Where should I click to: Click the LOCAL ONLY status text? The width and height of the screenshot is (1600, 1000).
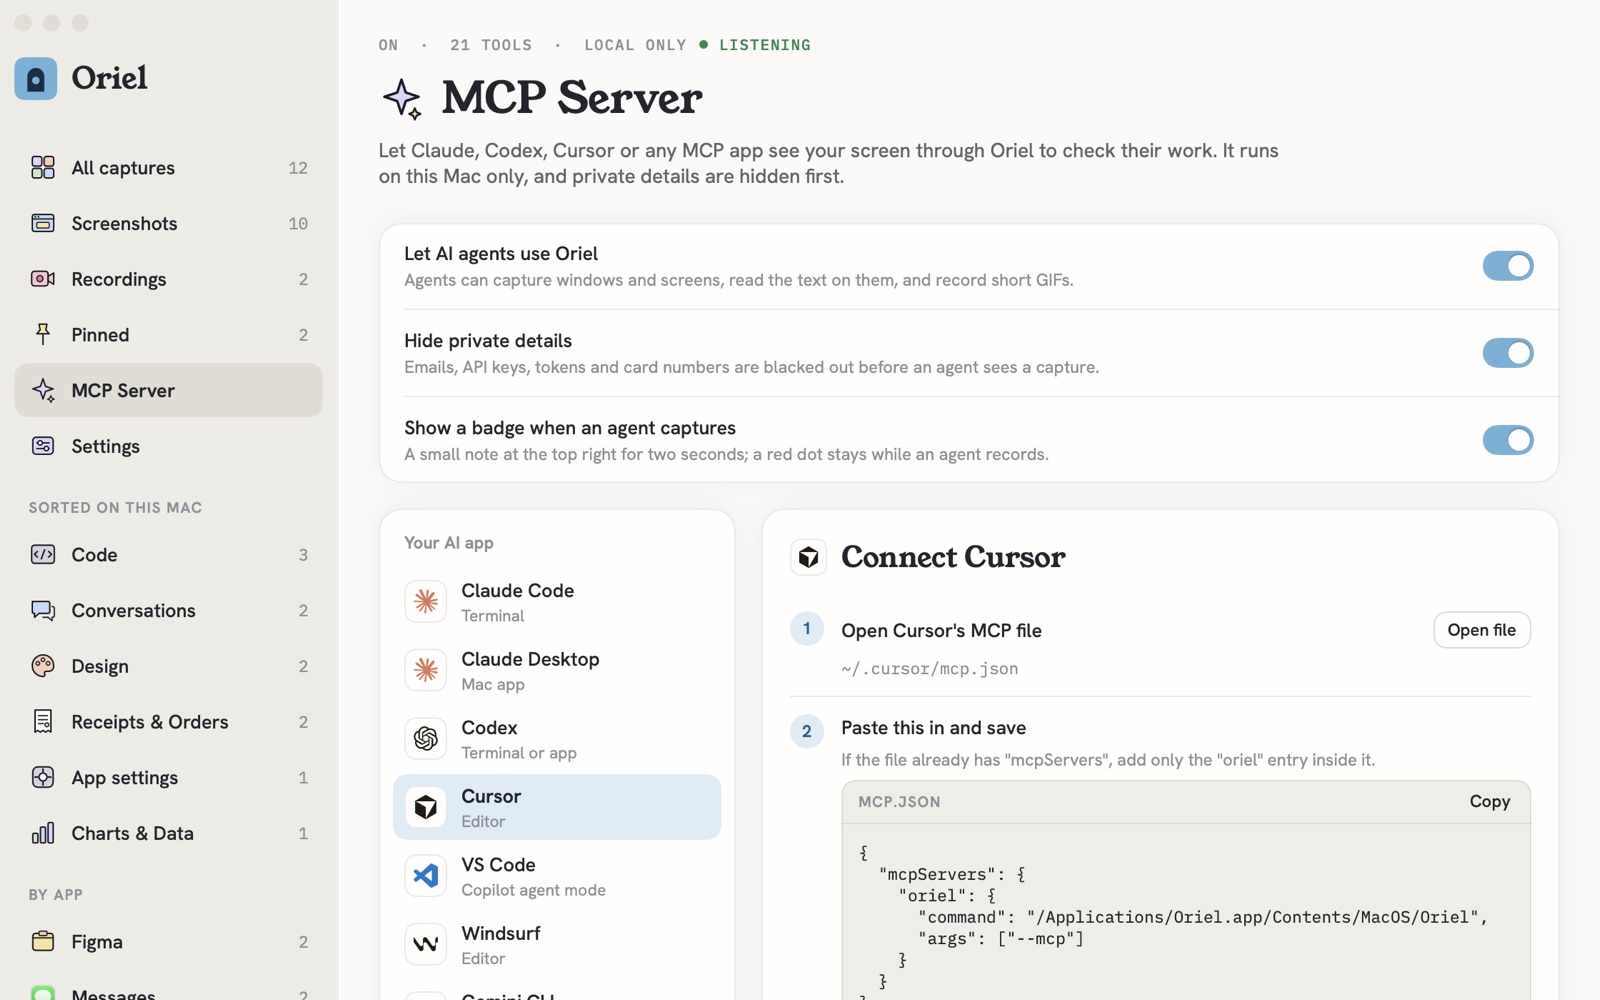tap(635, 45)
